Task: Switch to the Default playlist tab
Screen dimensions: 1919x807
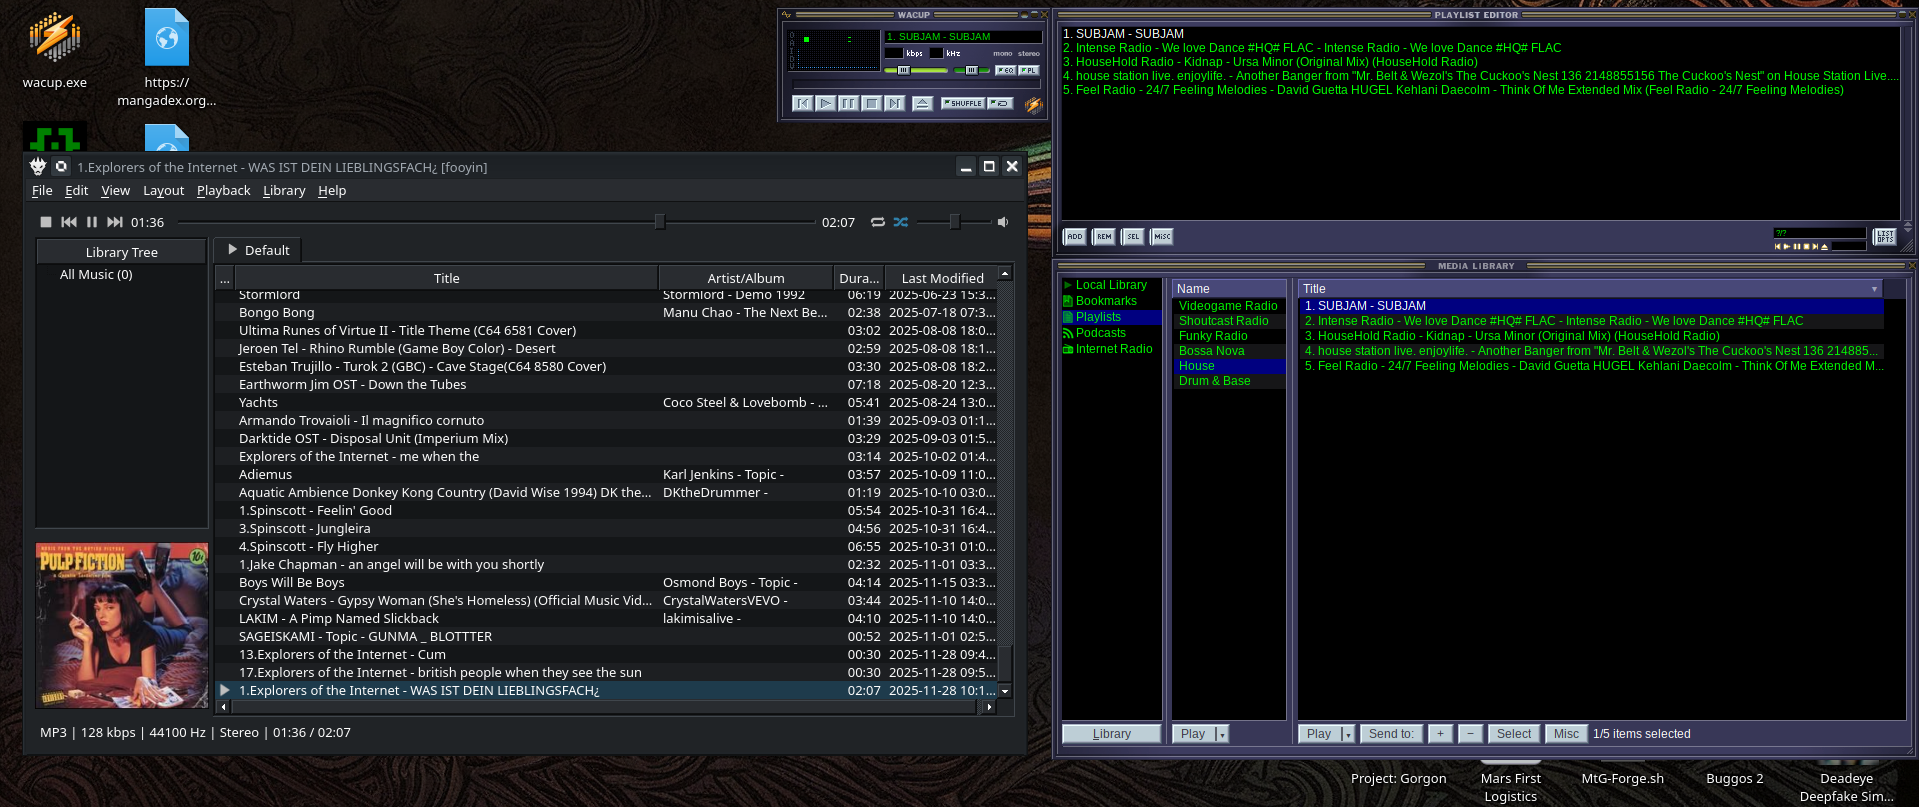Action: [x=258, y=250]
